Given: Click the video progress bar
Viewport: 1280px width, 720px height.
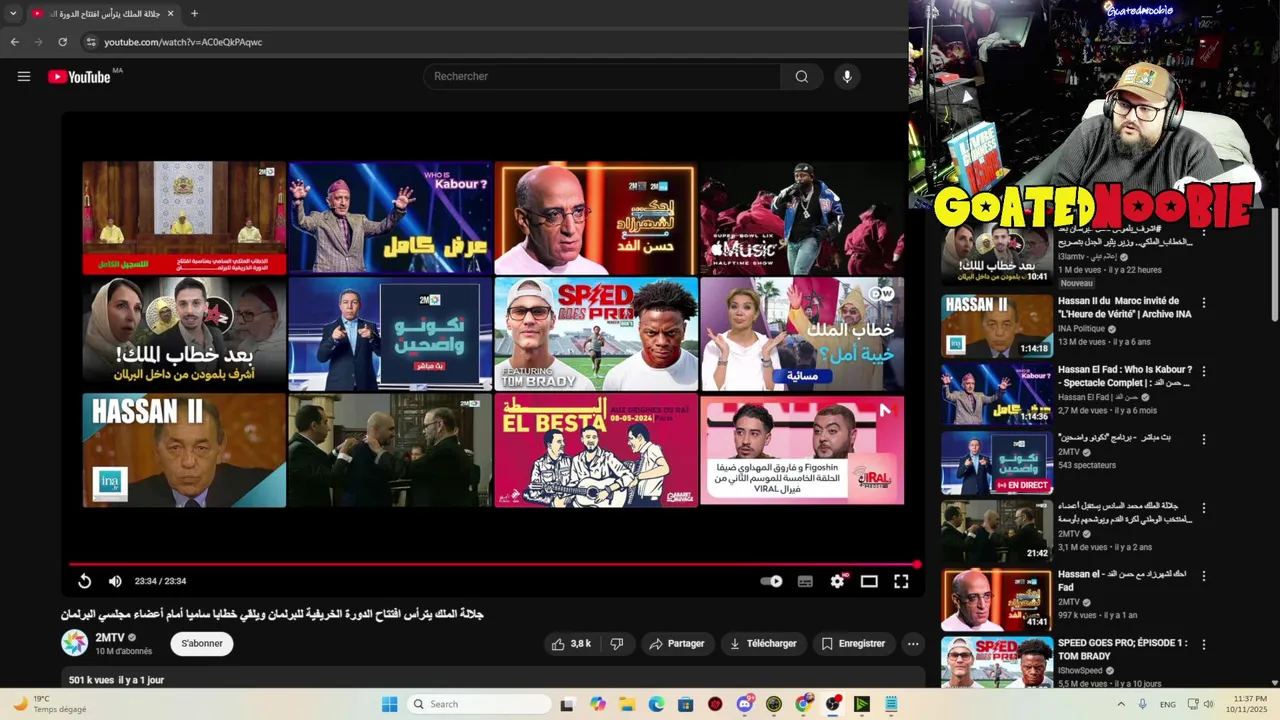Looking at the screenshot, I should click(493, 564).
